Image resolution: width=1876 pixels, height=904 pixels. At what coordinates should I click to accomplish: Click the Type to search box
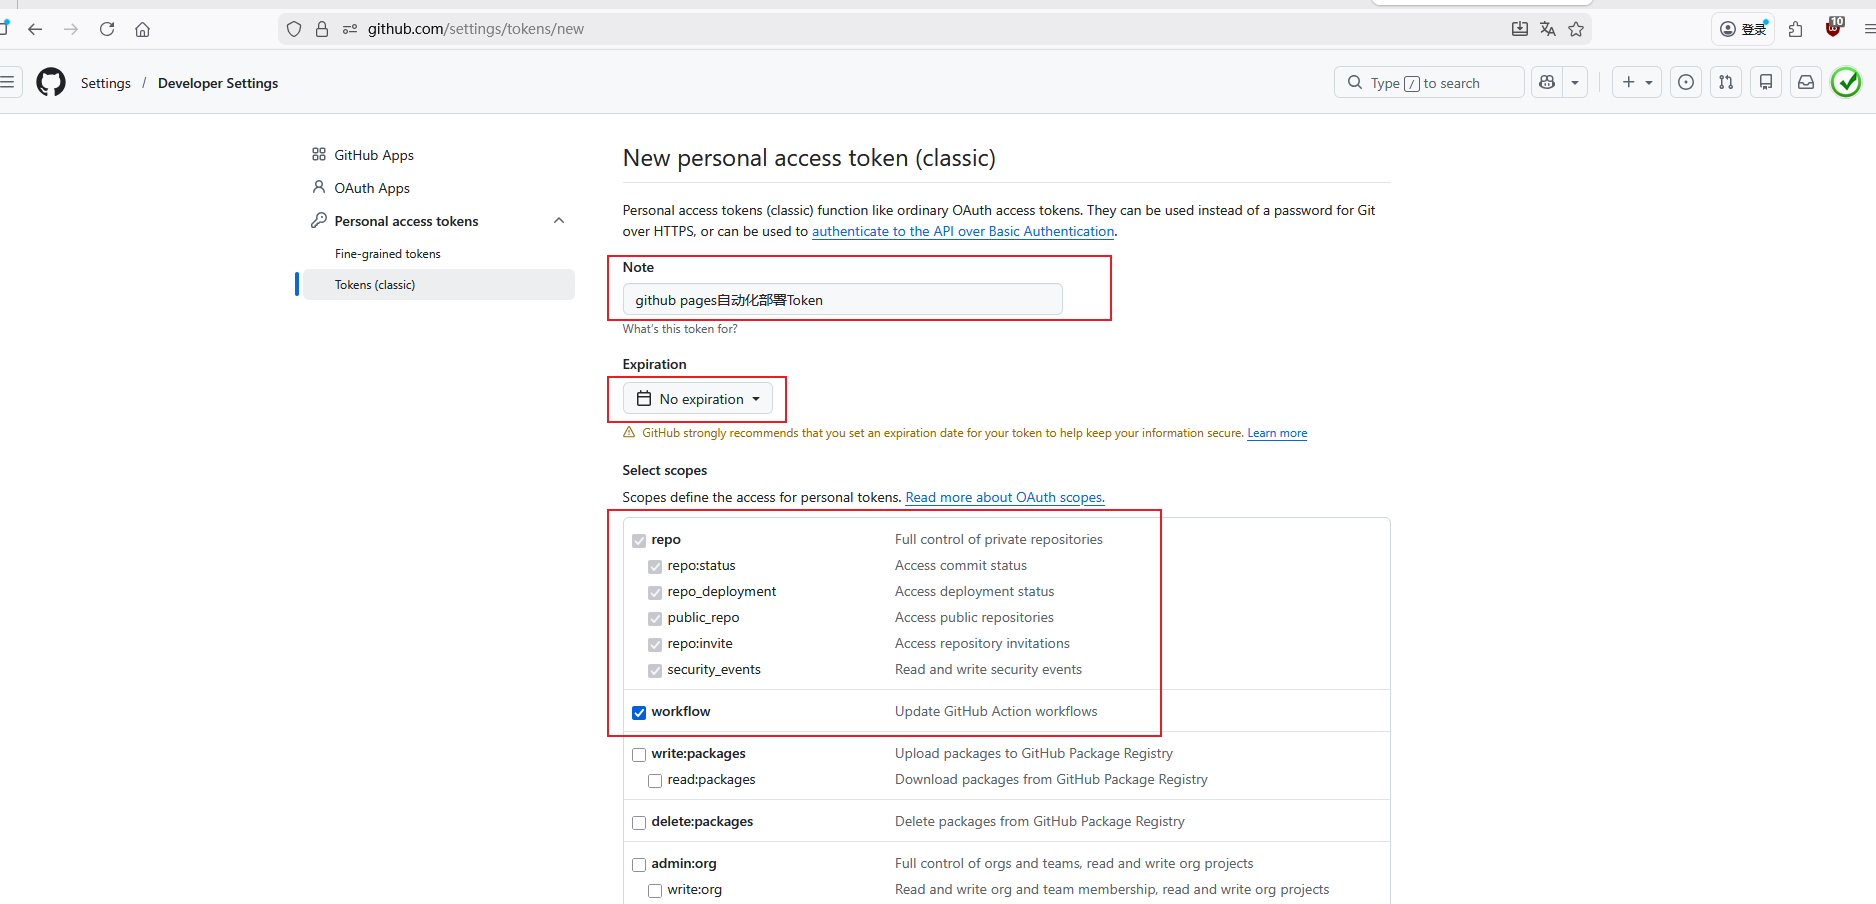pos(1428,83)
